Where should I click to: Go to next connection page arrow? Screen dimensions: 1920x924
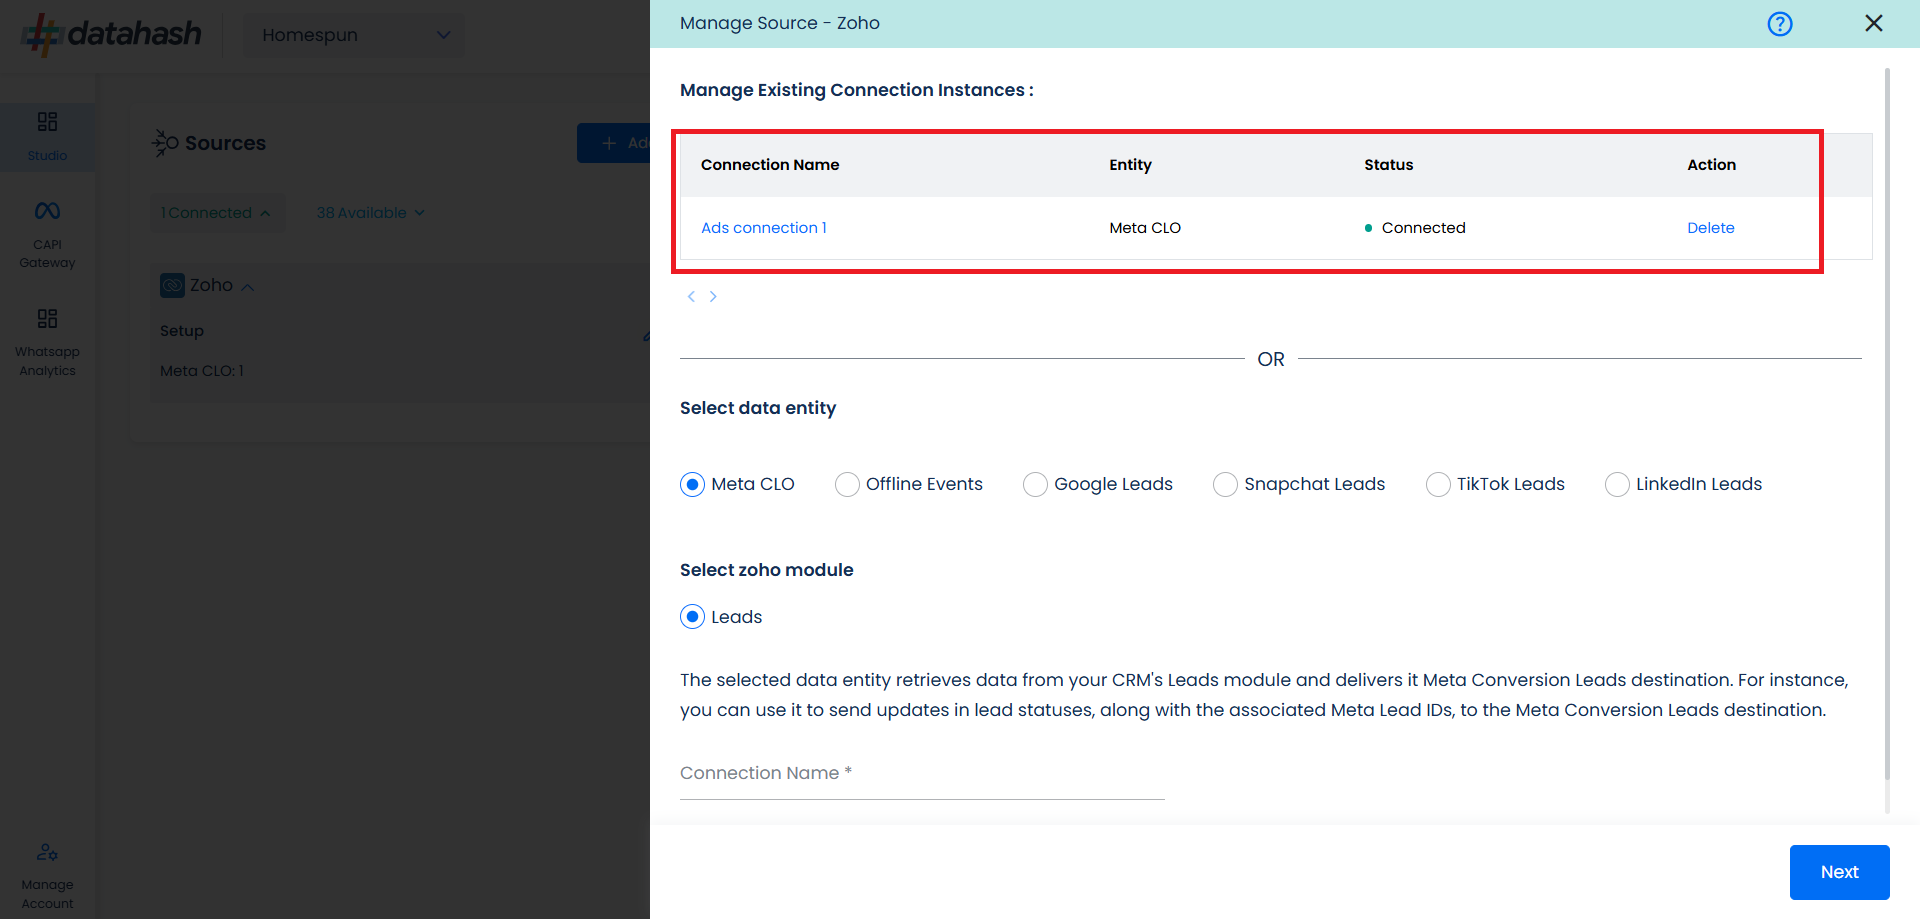tap(713, 296)
